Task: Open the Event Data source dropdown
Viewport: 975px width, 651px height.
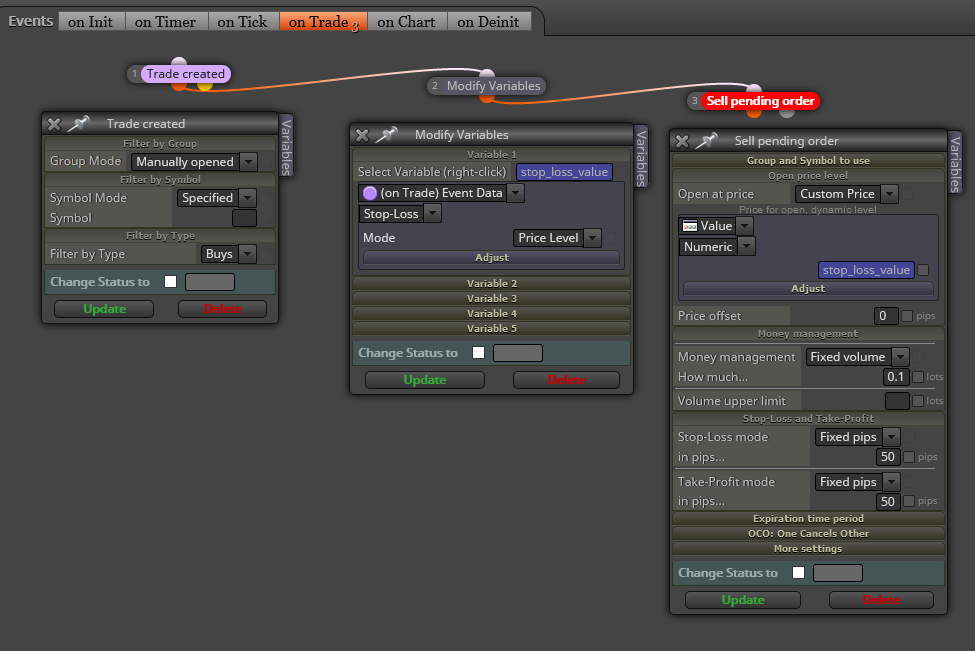Action: [441, 193]
